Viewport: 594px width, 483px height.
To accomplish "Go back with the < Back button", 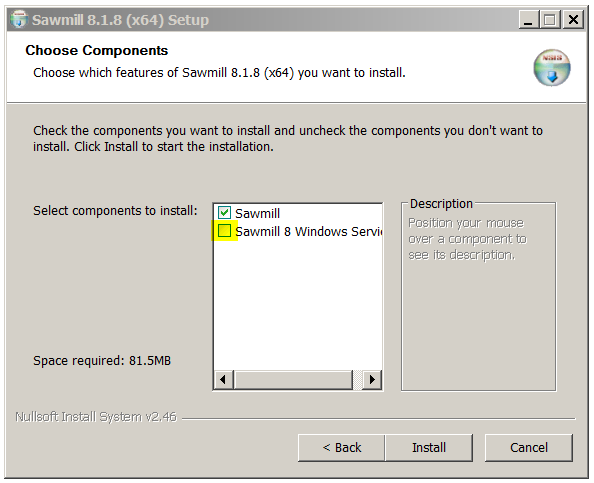I will 341,448.
